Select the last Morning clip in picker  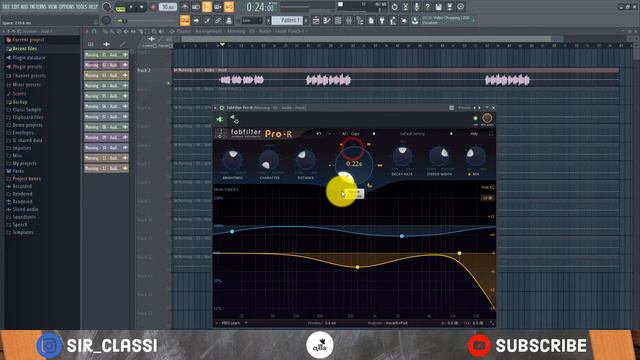(106, 168)
